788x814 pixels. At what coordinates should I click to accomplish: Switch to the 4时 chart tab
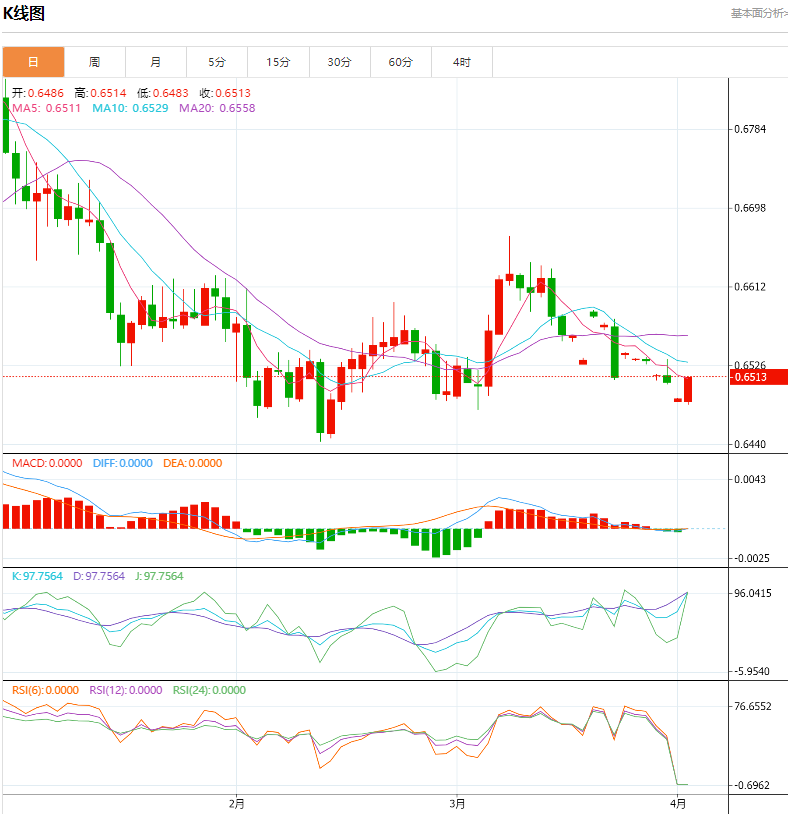click(462, 62)
